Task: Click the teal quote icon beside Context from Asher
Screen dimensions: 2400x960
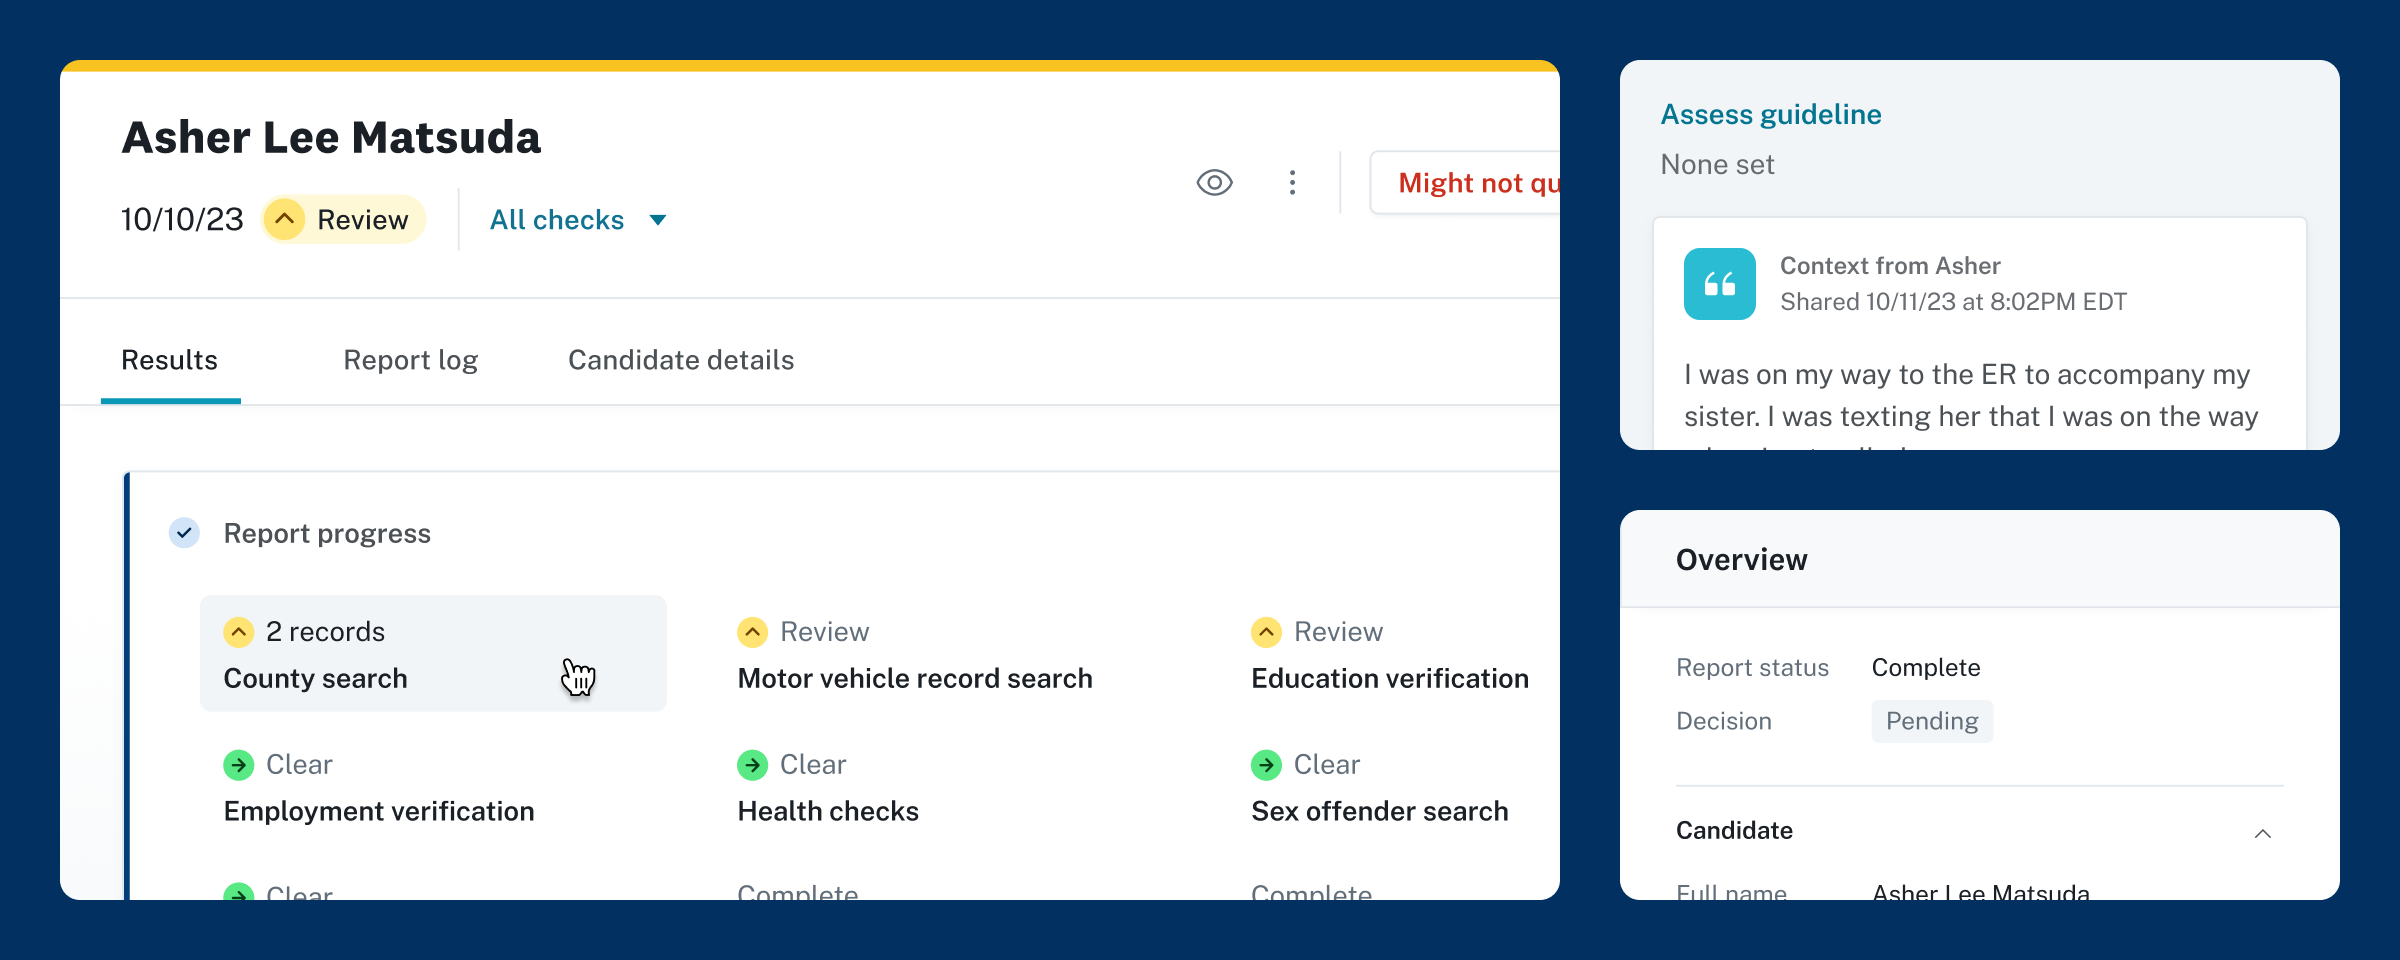Action: point(1719,284)
